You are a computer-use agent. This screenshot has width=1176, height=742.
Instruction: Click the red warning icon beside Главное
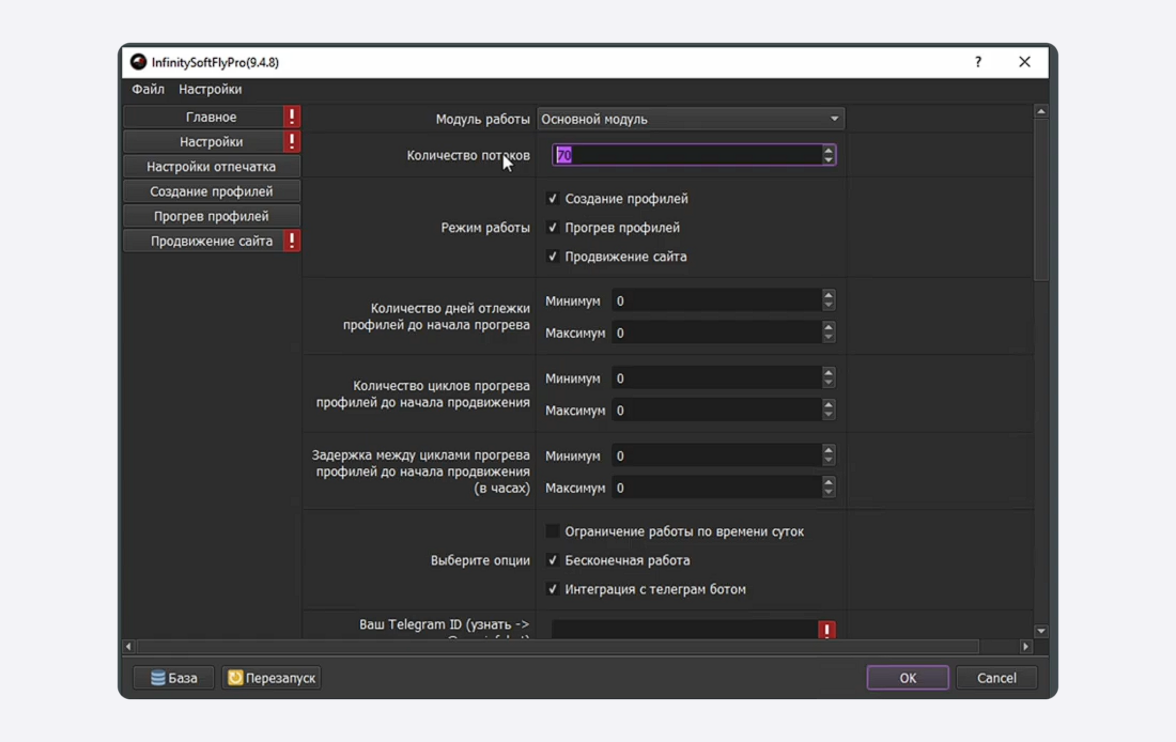(x=292, y=117)
